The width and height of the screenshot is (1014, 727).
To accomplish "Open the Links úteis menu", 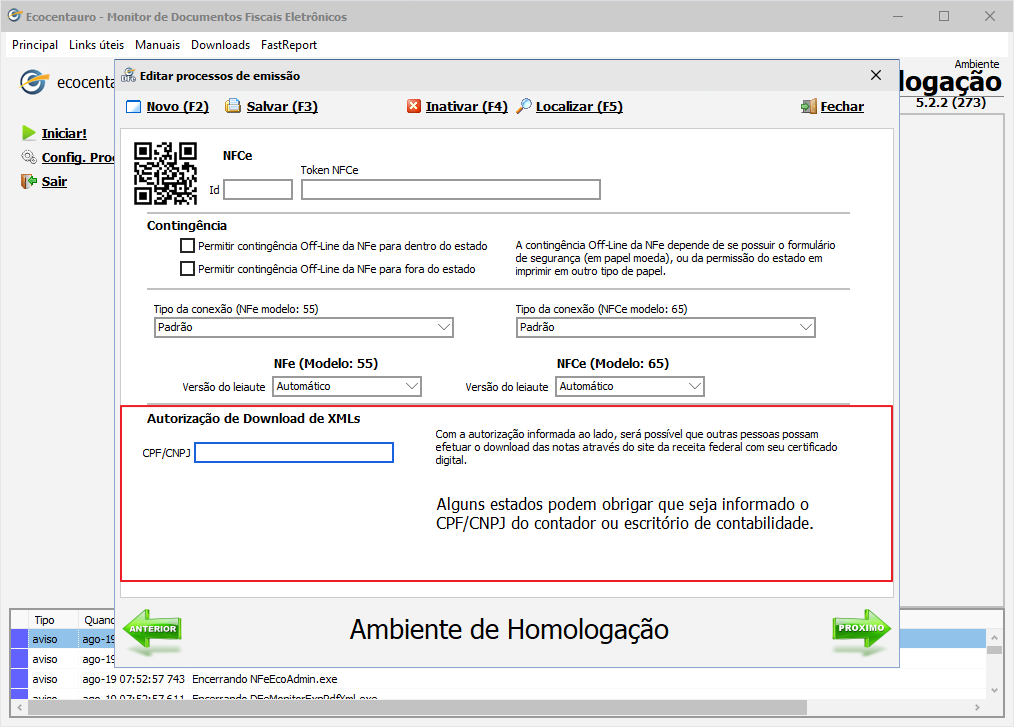I will [96, 45].
